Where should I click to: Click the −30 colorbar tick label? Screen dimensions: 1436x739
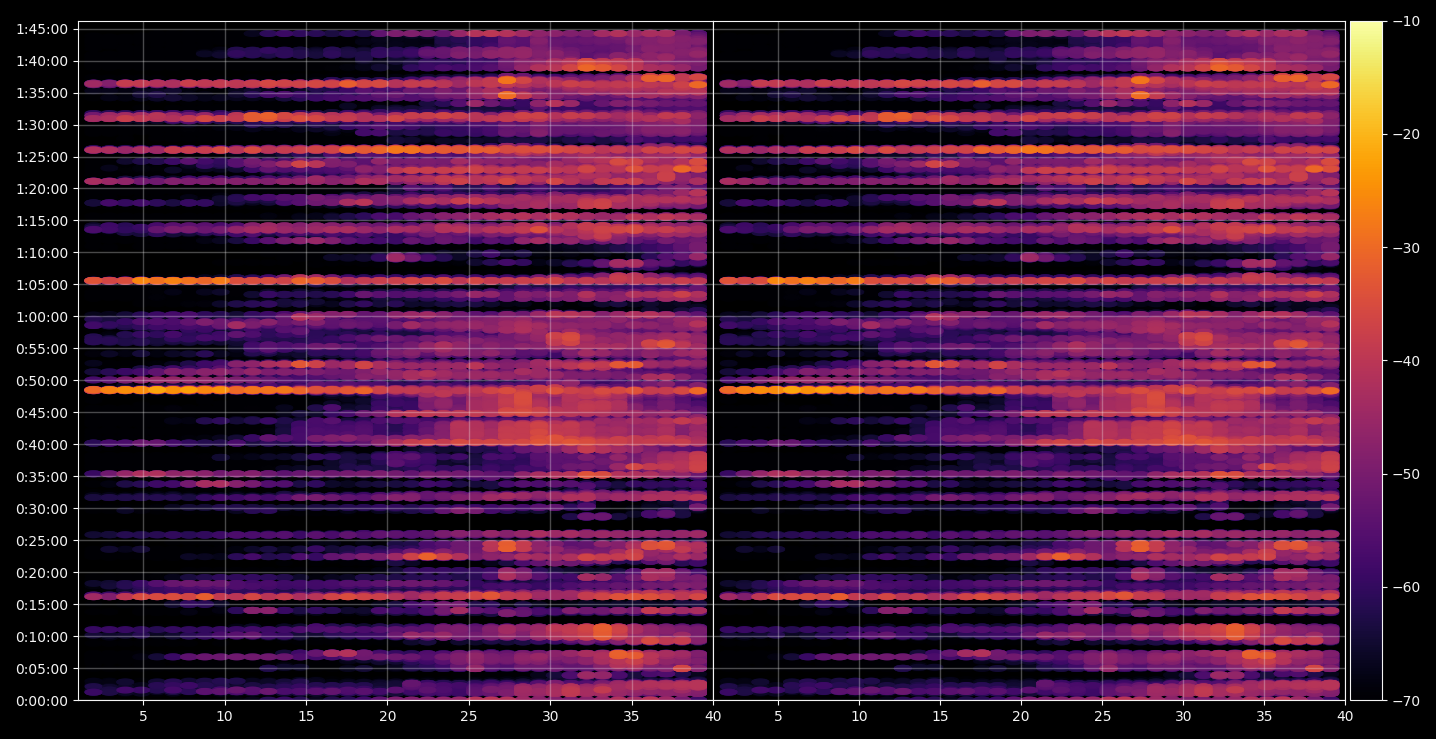[x=1406, y=248]
